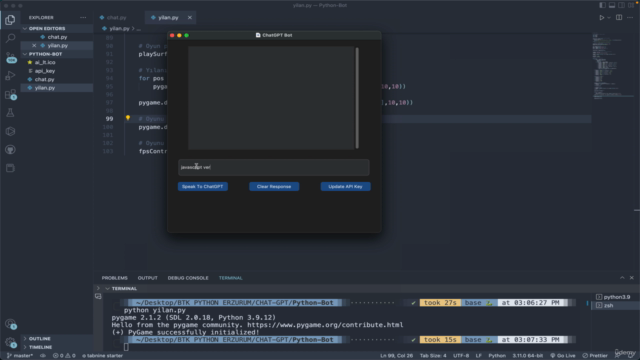Click Ln 99, Col 26 cursor position
Screen dimensions: 640x360
396,356
